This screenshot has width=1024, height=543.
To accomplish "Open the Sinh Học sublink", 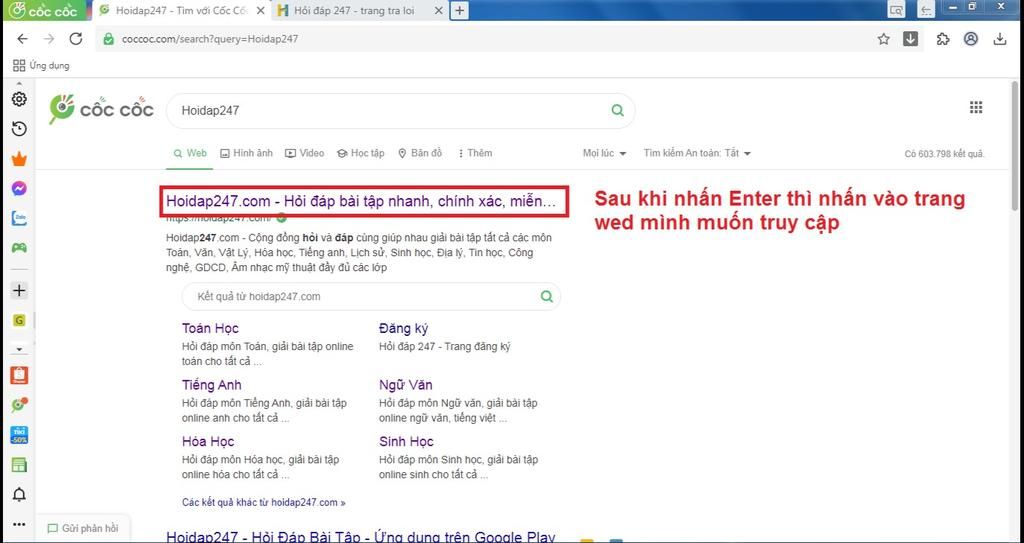I will coord(406,442).
